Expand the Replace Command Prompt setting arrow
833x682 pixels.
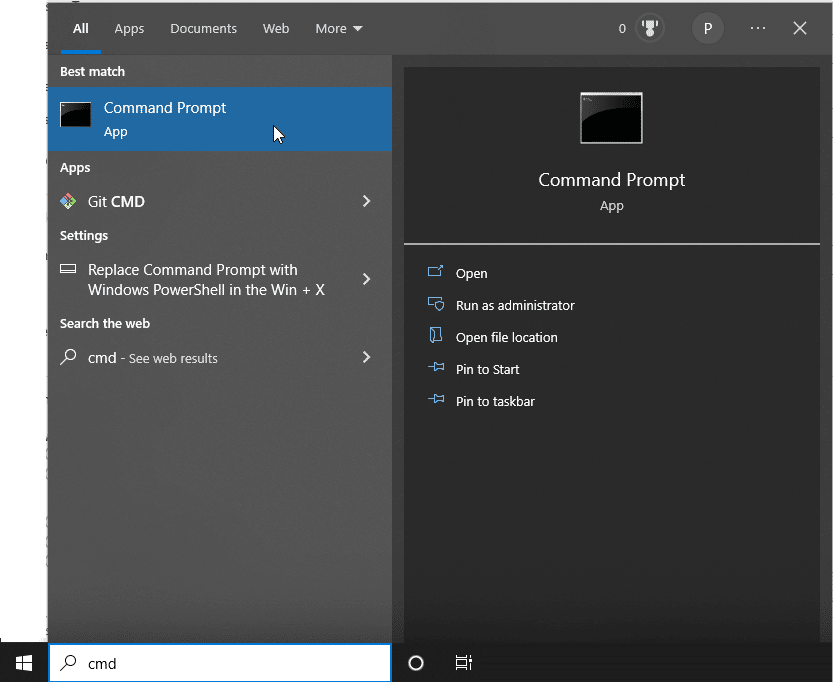pyautogui.click(x=366, y=279)
